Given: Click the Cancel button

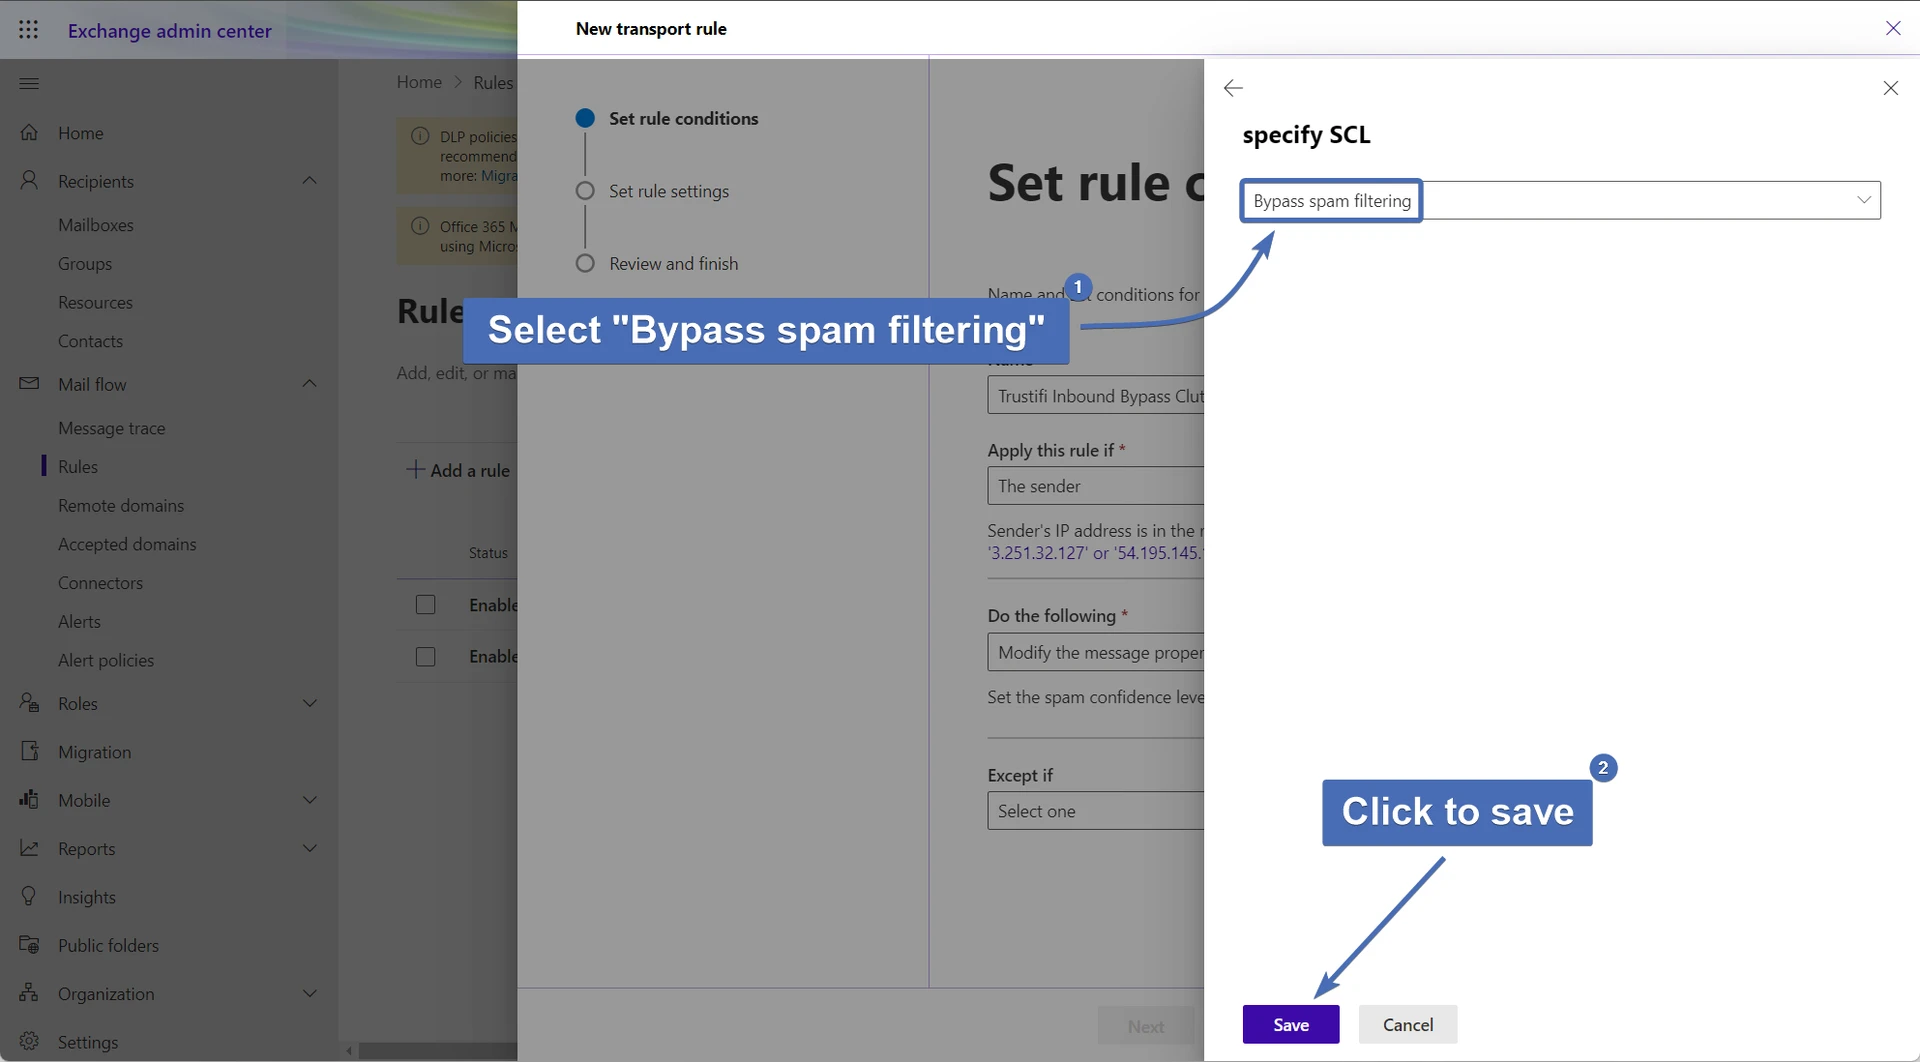Looking at the screenshot, I should (x=1407, y=1024).
